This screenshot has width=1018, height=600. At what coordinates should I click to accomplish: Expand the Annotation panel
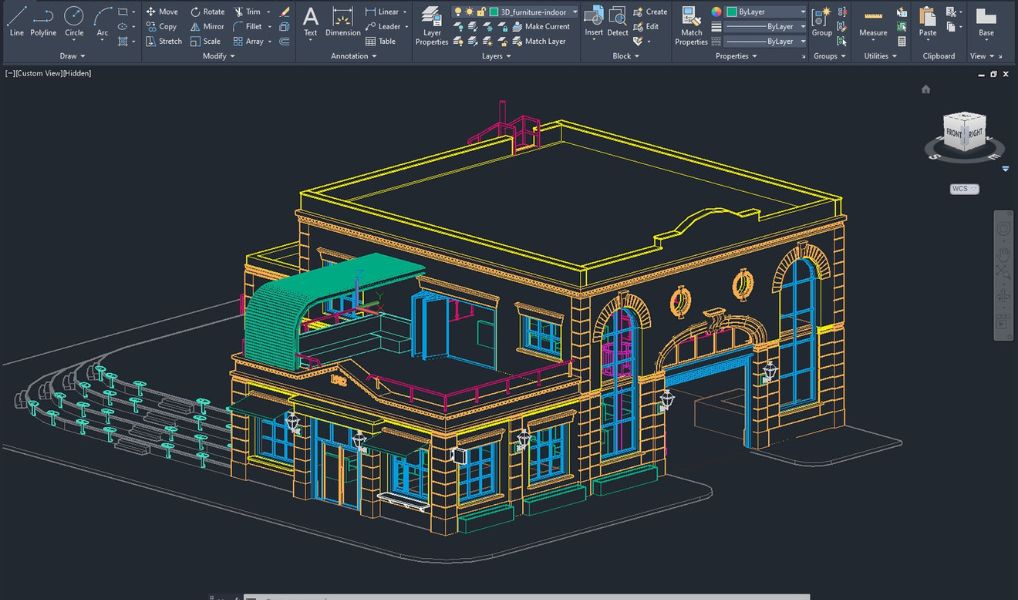(x=354, y=56)
